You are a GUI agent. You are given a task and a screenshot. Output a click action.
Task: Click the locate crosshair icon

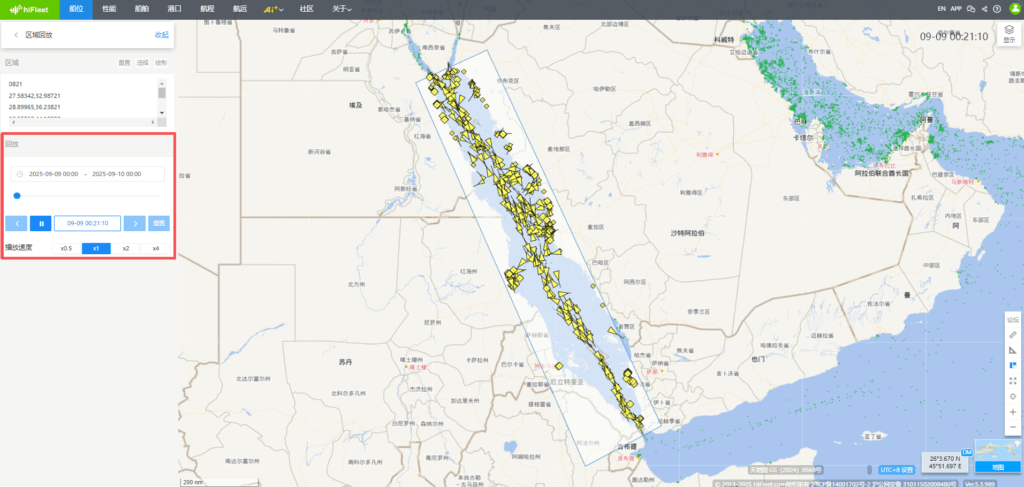1013,397
